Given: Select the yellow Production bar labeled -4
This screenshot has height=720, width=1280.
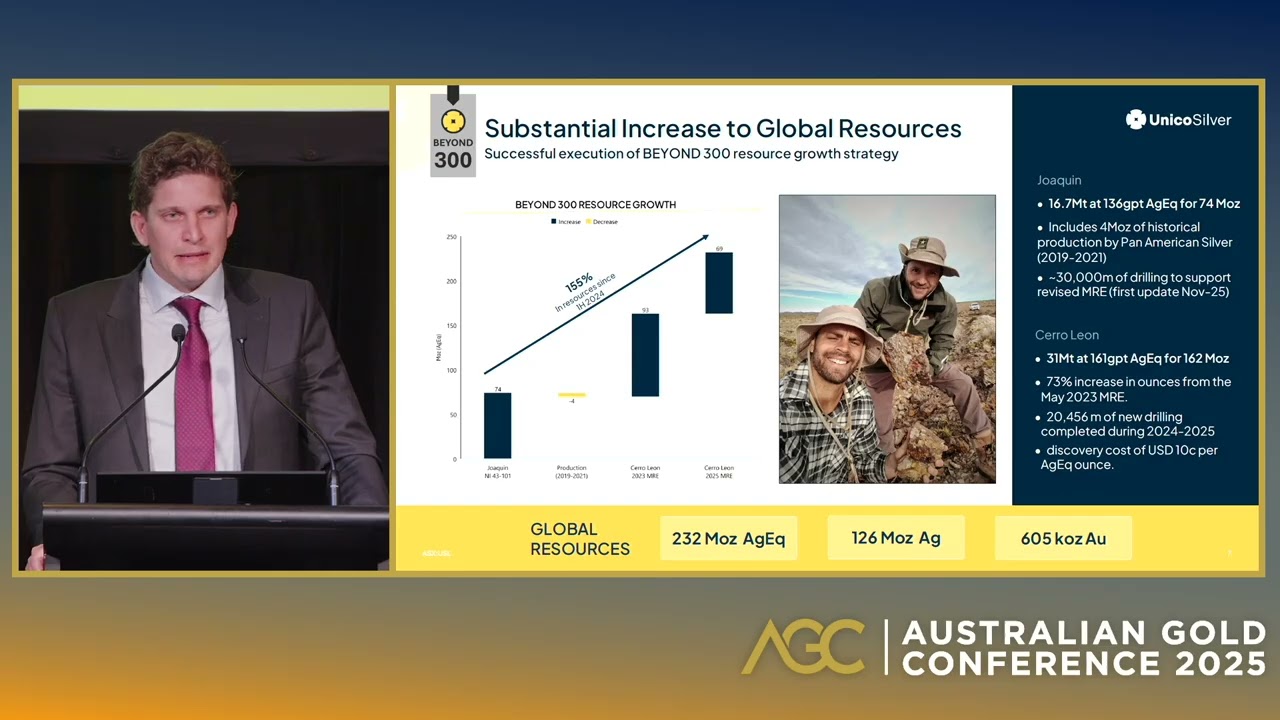Looking at the screenshot, I should tap(572, 395).
